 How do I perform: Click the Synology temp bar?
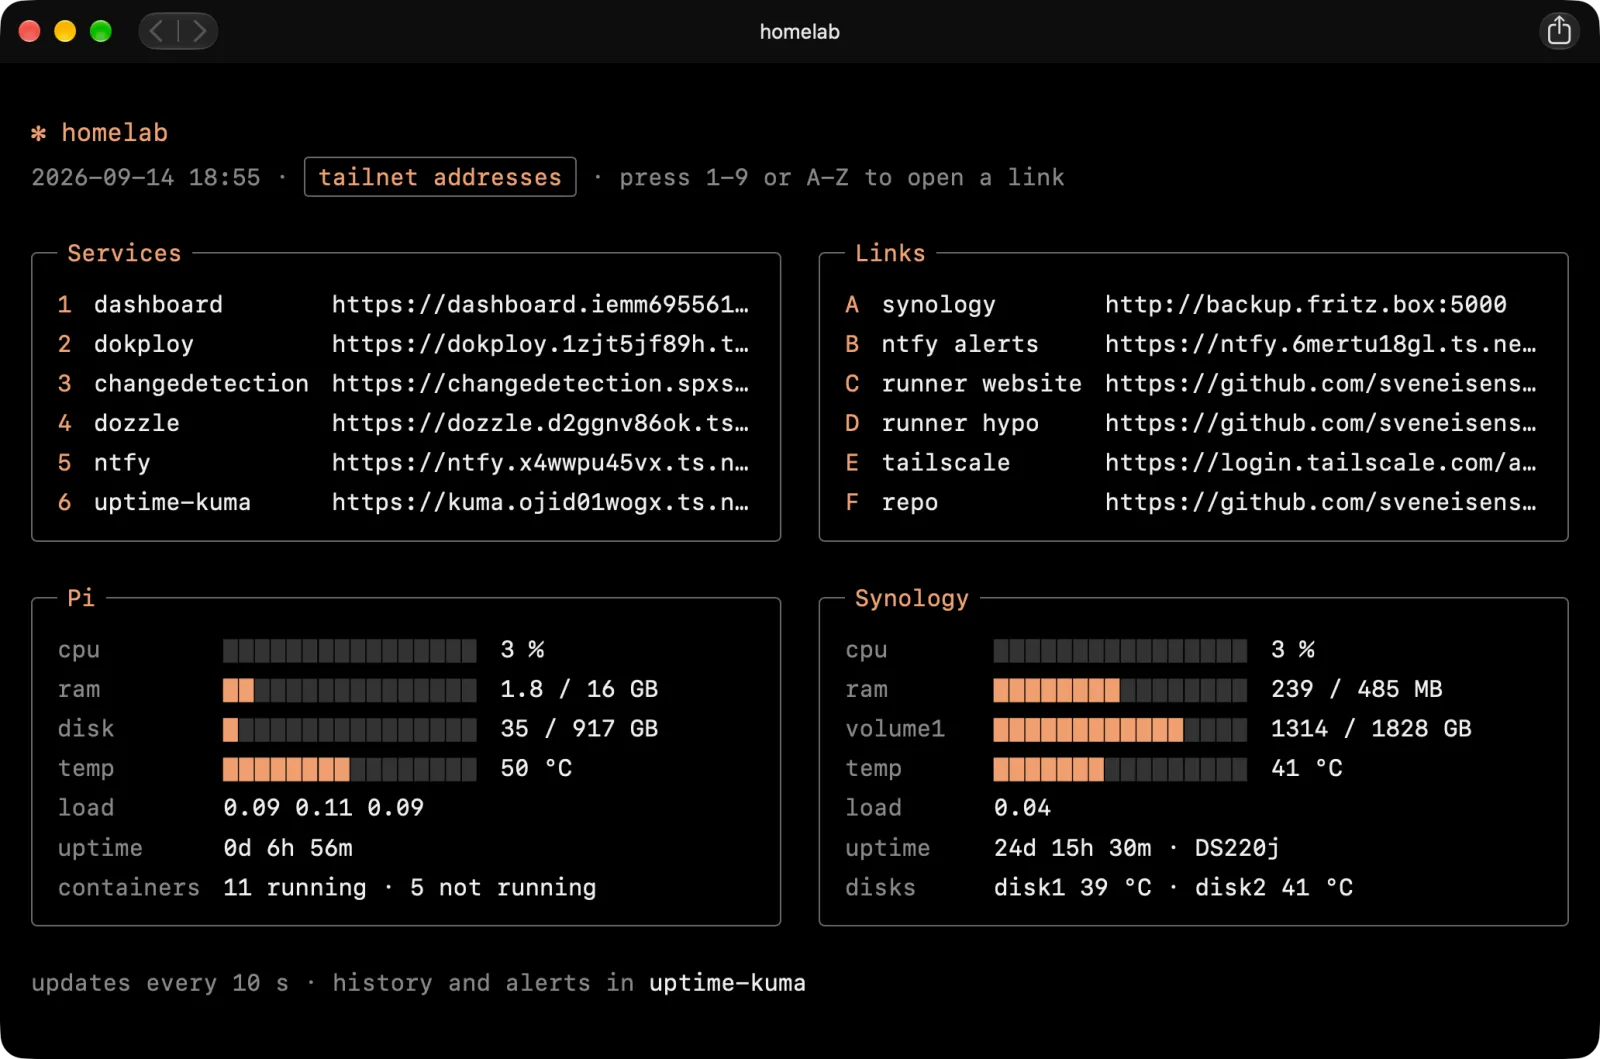click(x=1120, y=769)
